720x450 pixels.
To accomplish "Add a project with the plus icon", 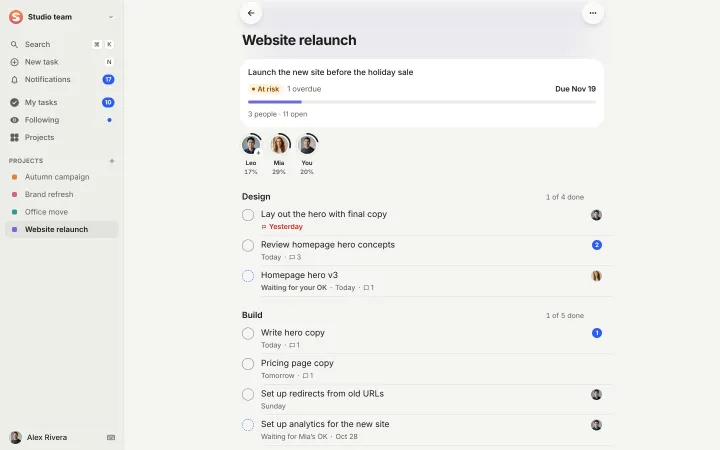I will tap(112, 161).
